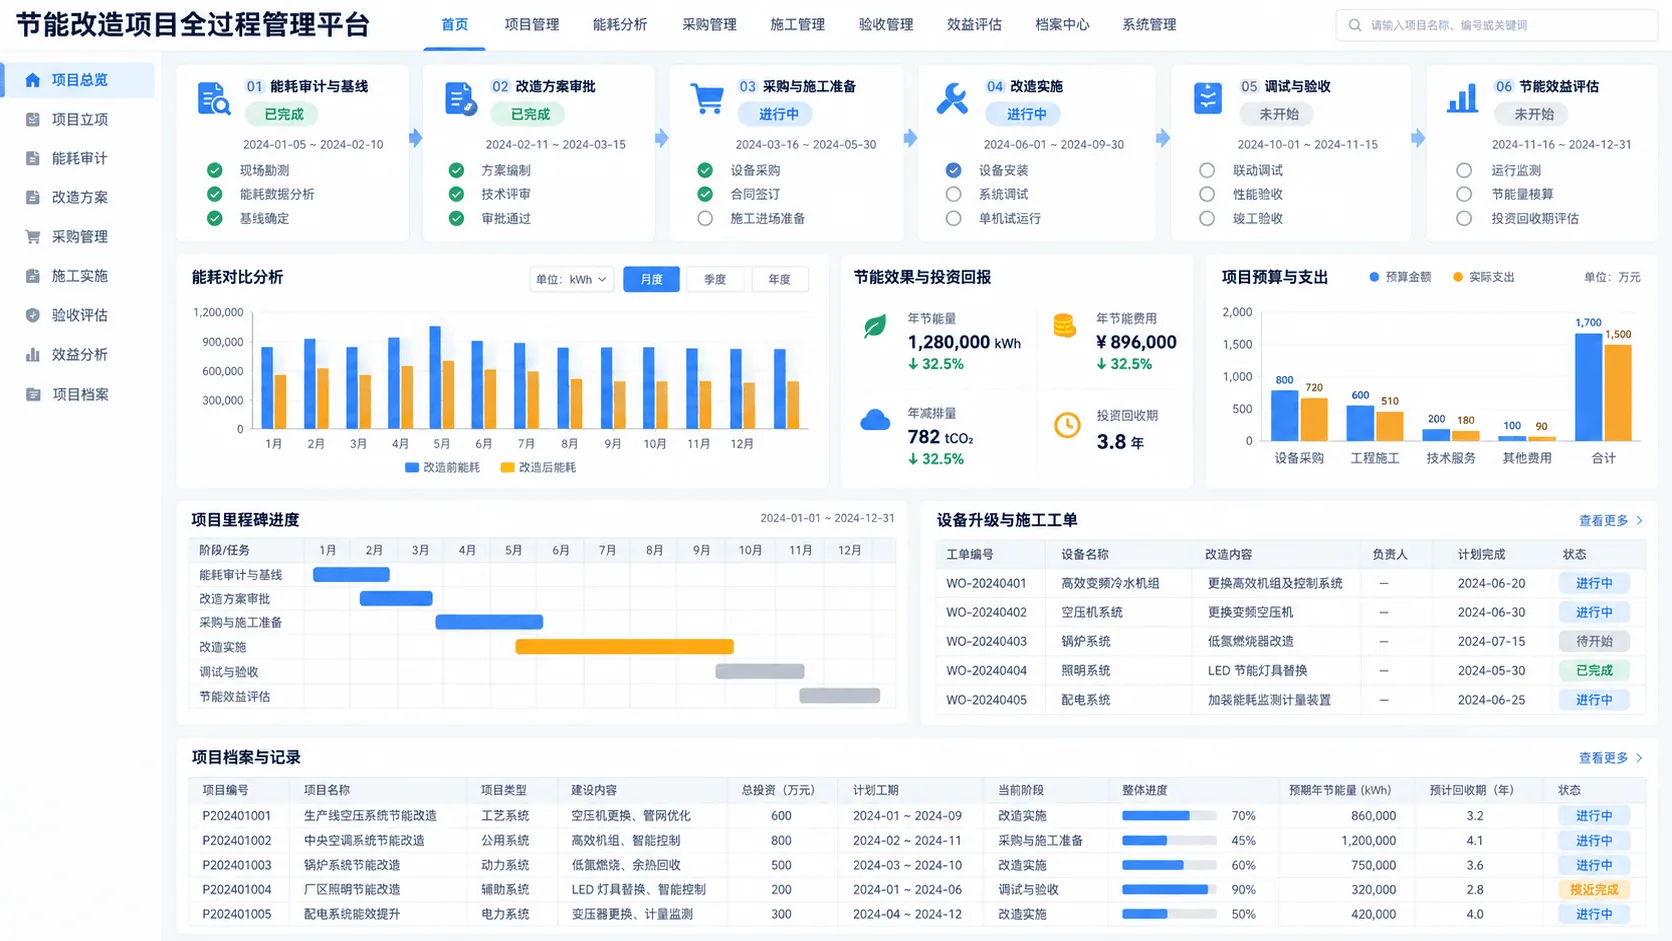Click the document icon in step 02 改造方案审批

pyautogui.click(x=460, y=99)
